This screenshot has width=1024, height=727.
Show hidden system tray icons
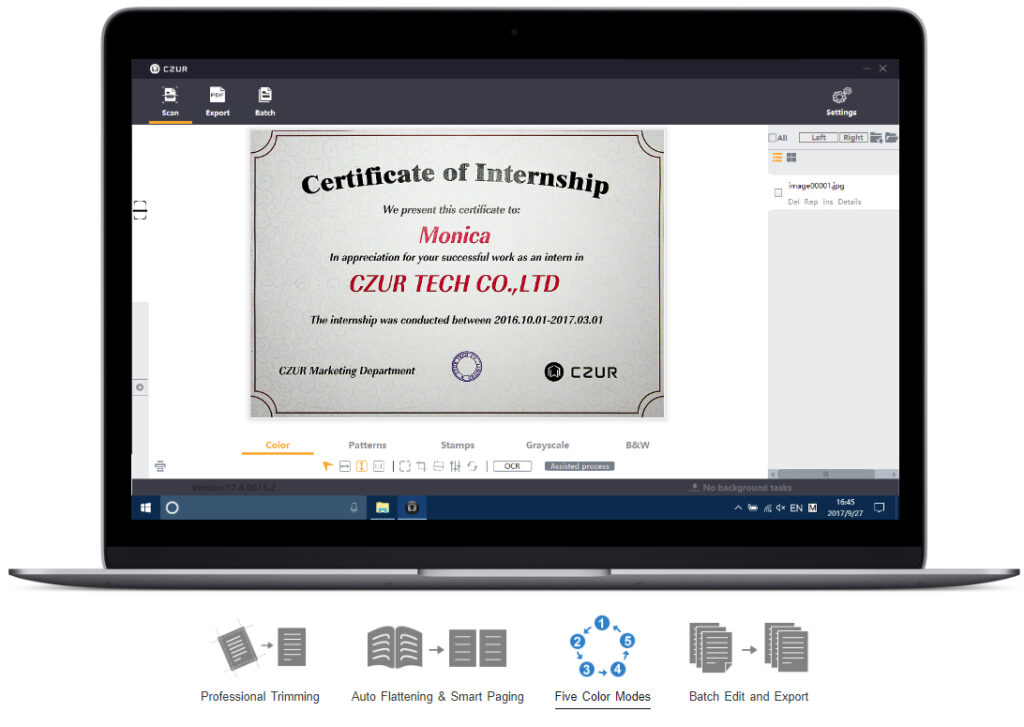738,508
